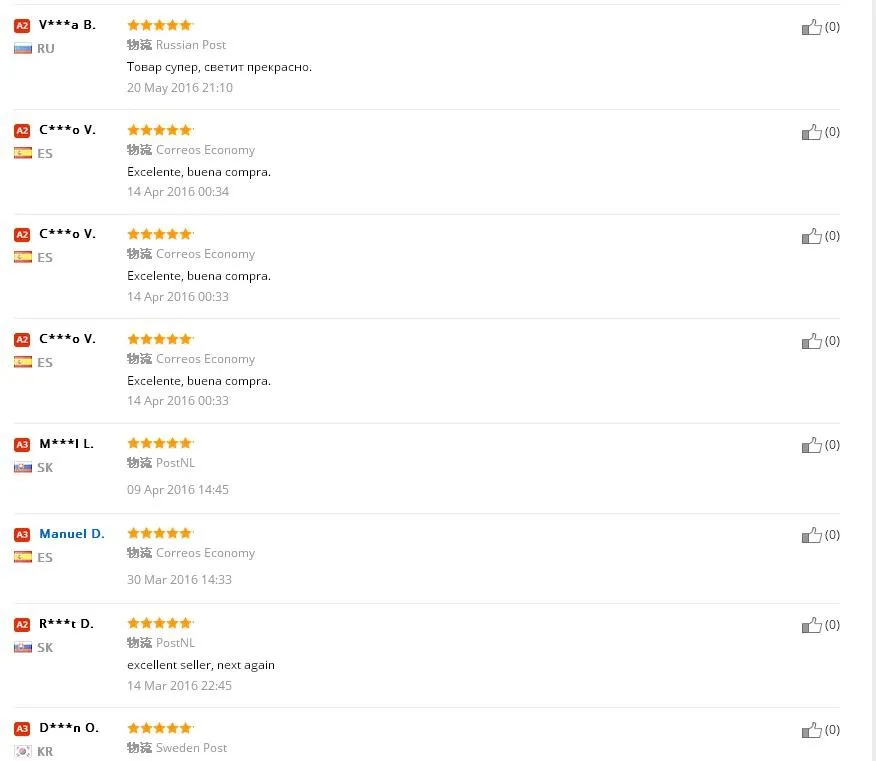Click the reviewer name R***t D.
The width and height of the screenshot is (876, 761).
66,624
